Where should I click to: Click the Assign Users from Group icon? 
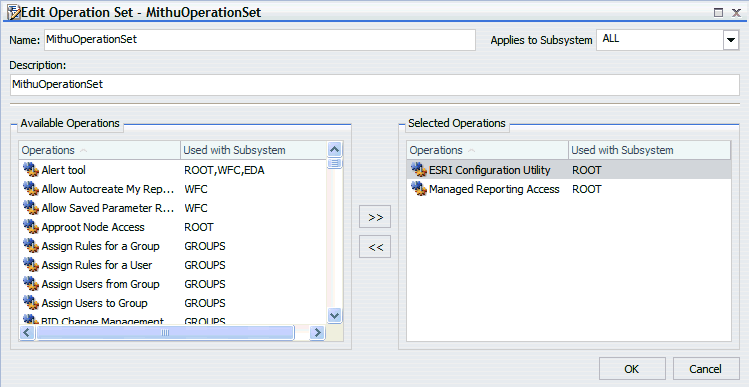[31, 284]
